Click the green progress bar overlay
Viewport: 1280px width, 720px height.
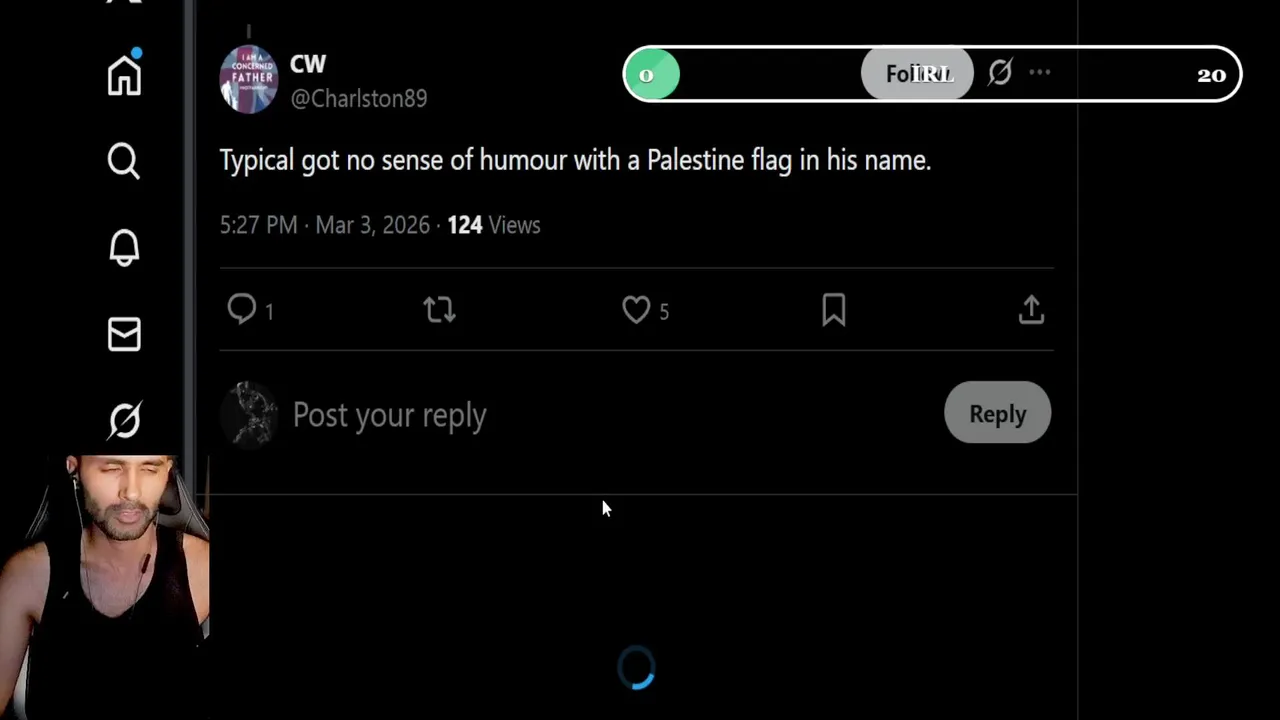tap(652, 75)
